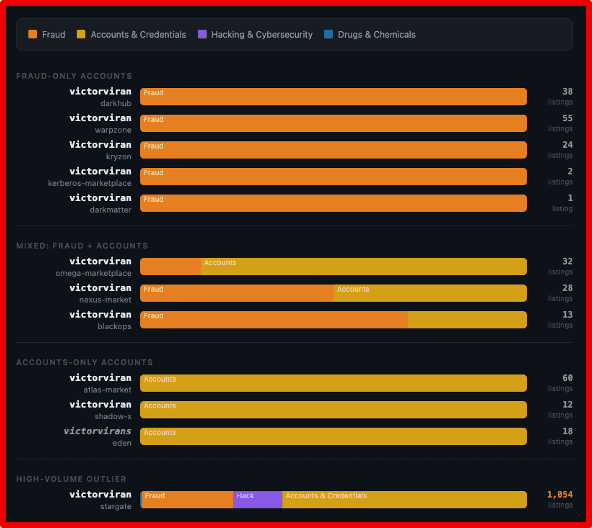Viewport: 592px width, 528px height.
Task: Click the blue Drugs & Chemicals legend swatch
Action: coord(328,34)
